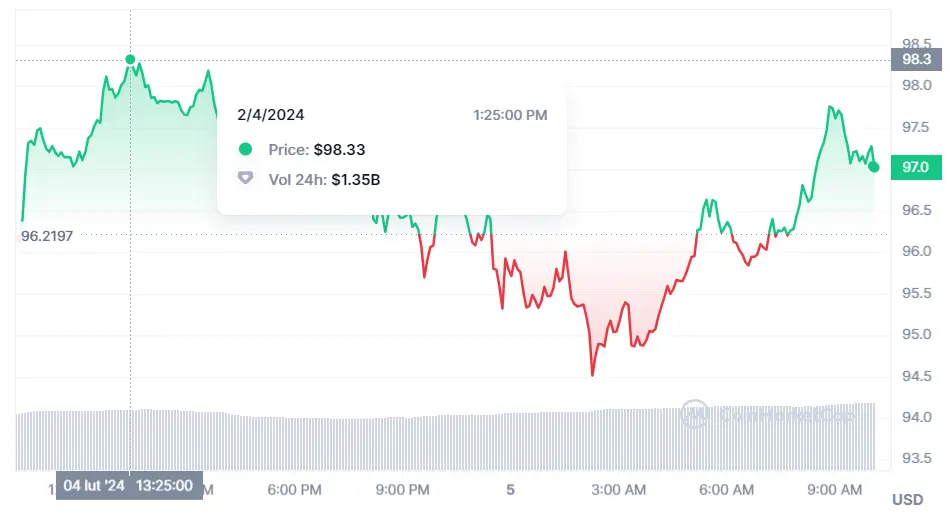Click the day 5 marker on time axis
The height and width of the screenshot is (515, 950).
click(510, 490)
